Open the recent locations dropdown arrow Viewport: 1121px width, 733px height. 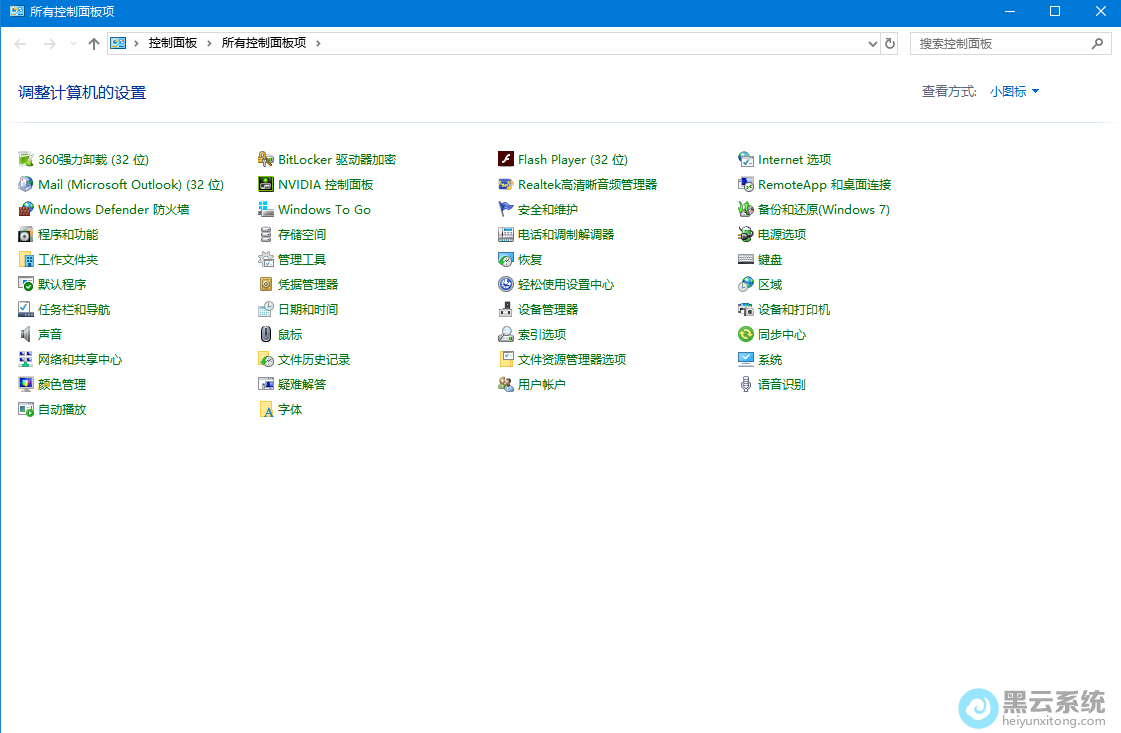(73, 44)
